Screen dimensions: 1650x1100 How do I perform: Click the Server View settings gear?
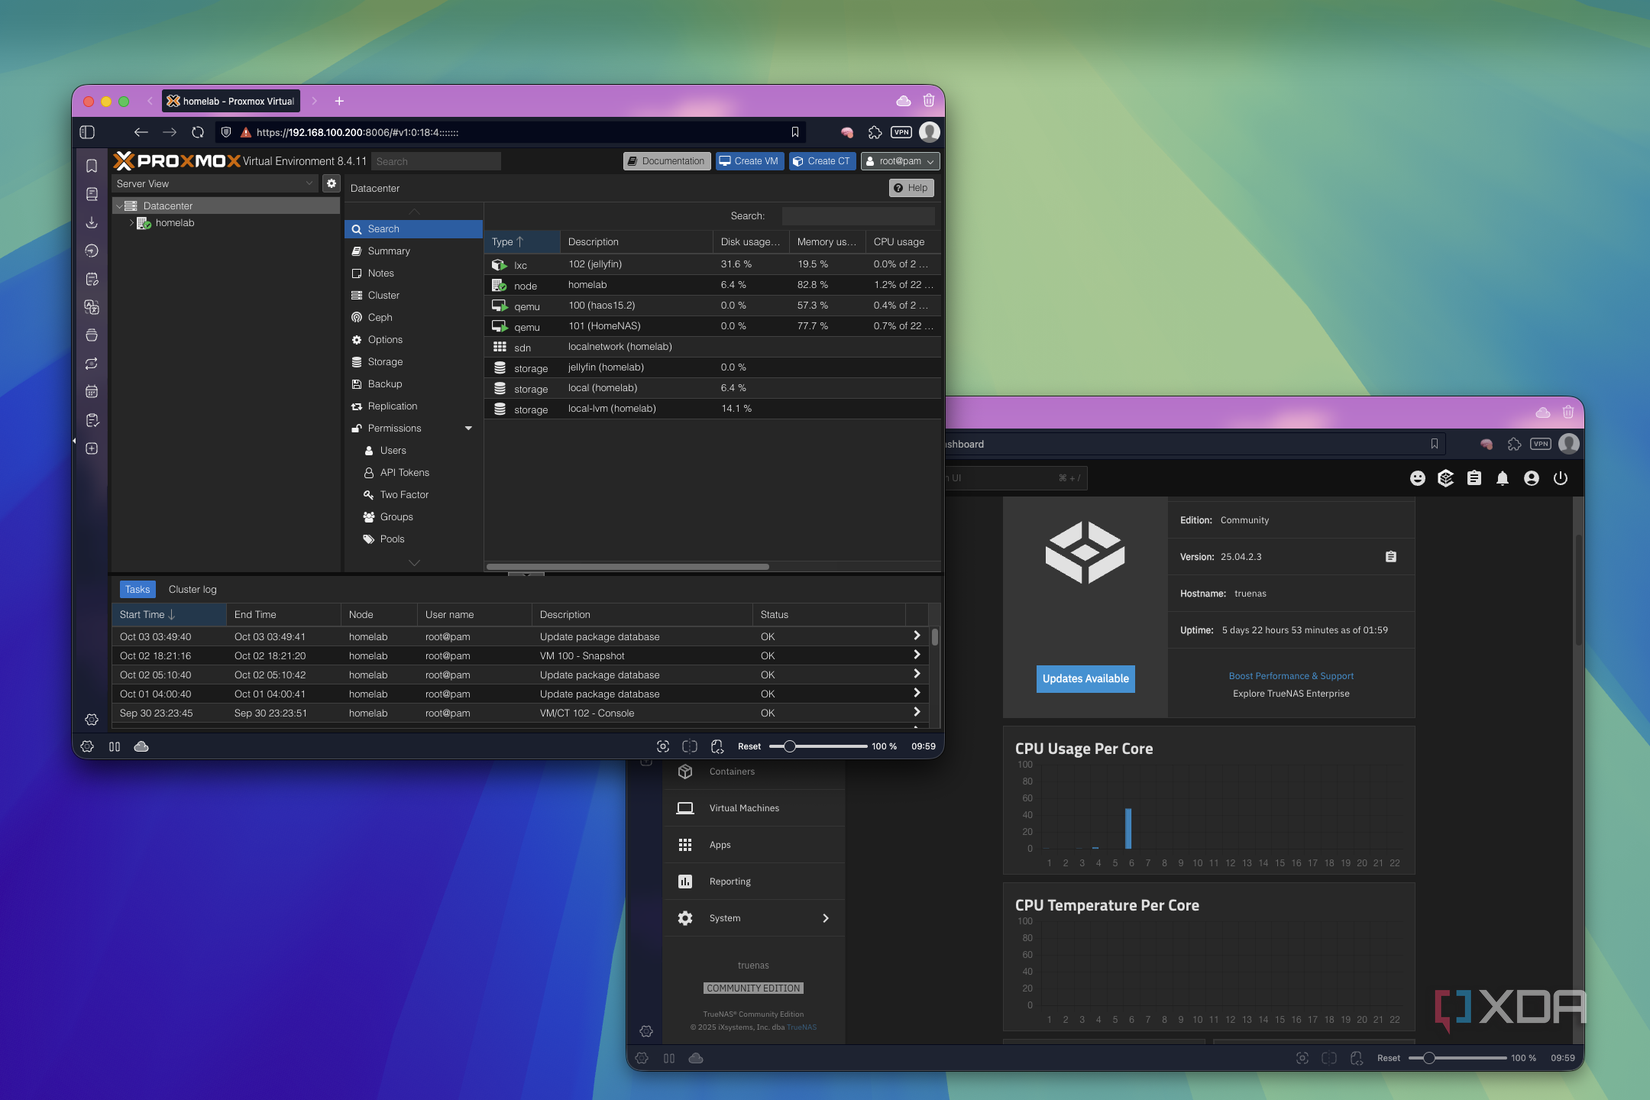[x=331, y=183]
